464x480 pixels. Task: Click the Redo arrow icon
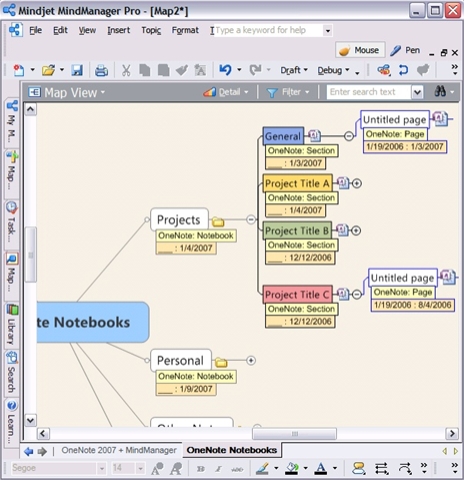(255, 70)
